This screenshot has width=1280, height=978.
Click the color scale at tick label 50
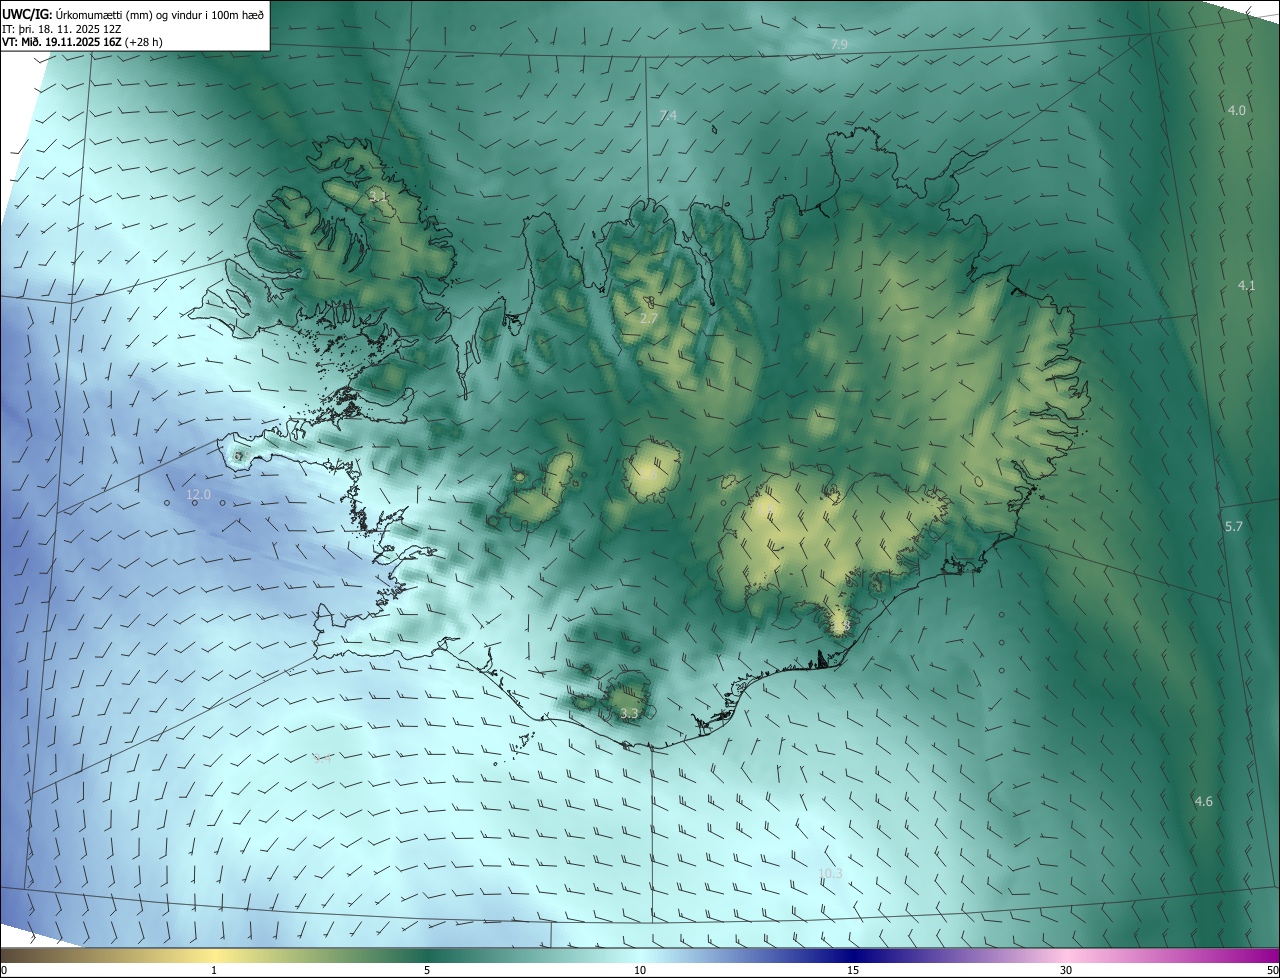(1272, 970)
